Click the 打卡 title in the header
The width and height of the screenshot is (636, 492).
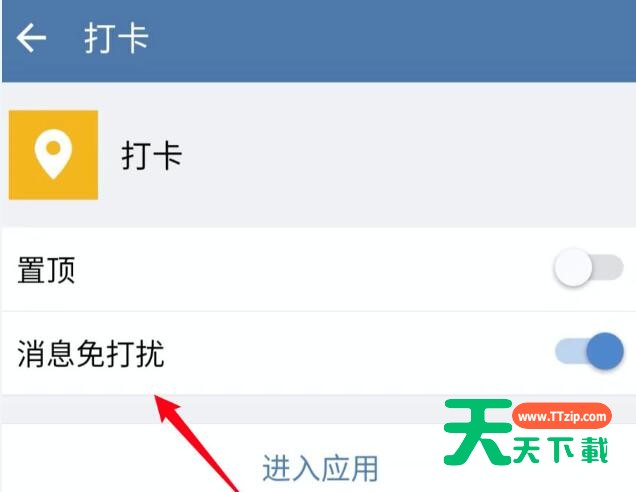(116, 39)
